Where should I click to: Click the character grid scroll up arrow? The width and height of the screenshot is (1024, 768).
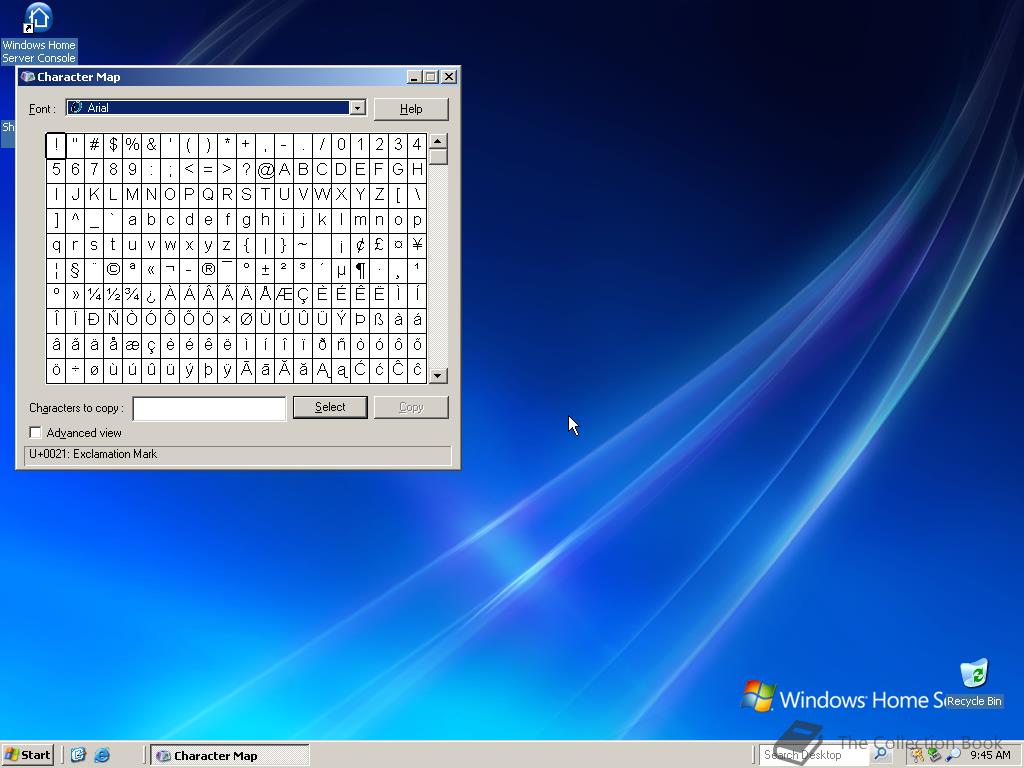(x=438, y=141)
